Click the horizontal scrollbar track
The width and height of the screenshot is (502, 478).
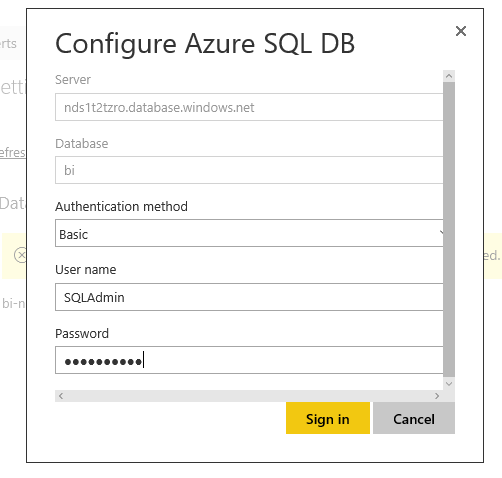249,396
